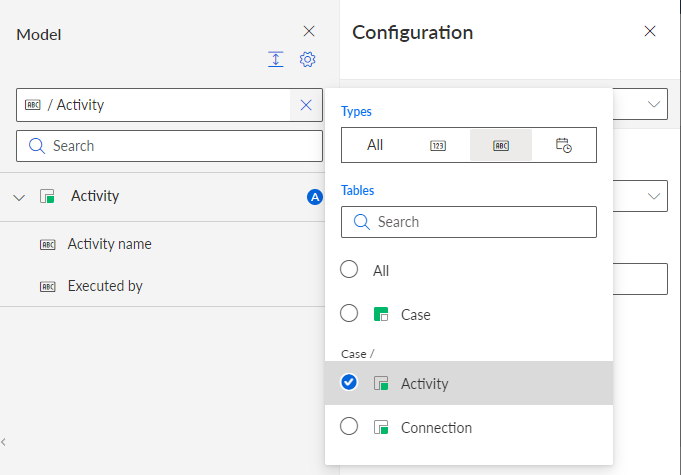Click the 'Case' table label
This screenshot has width=681, height=475.
[x=416, y=315]
